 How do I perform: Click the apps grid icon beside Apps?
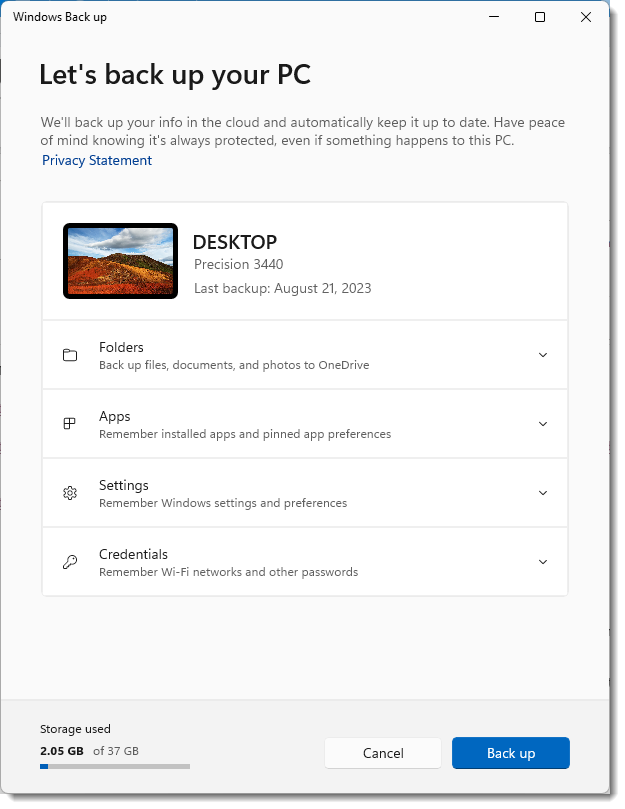(x=69, y=424)
